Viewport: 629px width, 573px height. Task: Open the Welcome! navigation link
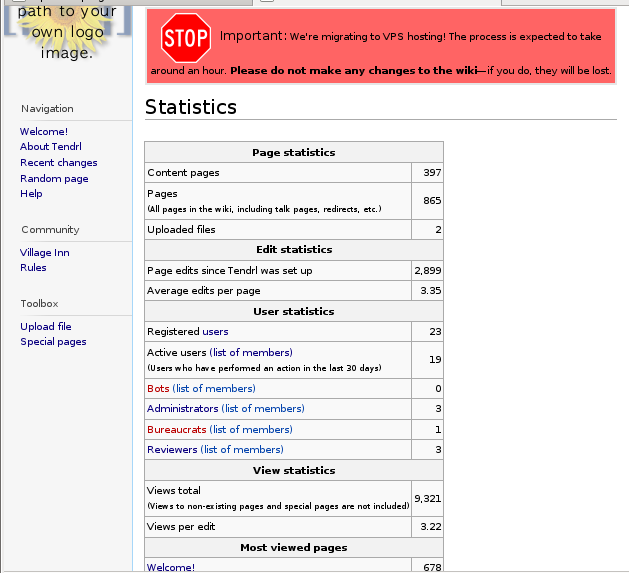click(44, 132)
